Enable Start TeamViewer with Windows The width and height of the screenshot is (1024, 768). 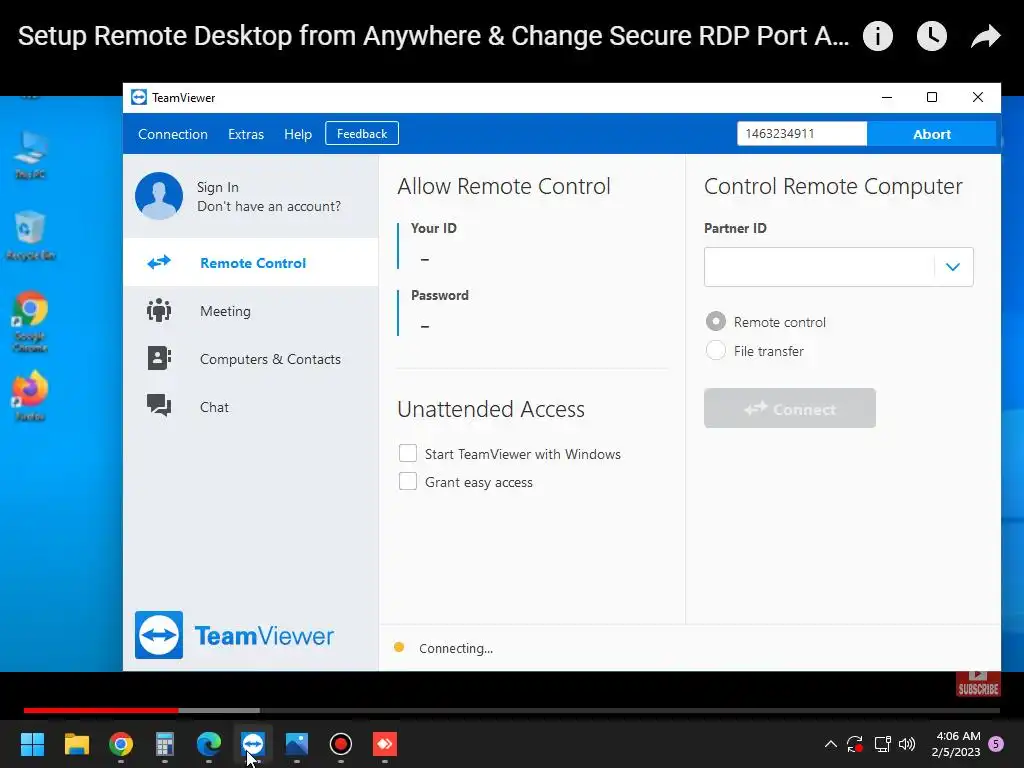click(x=408, y=453)
